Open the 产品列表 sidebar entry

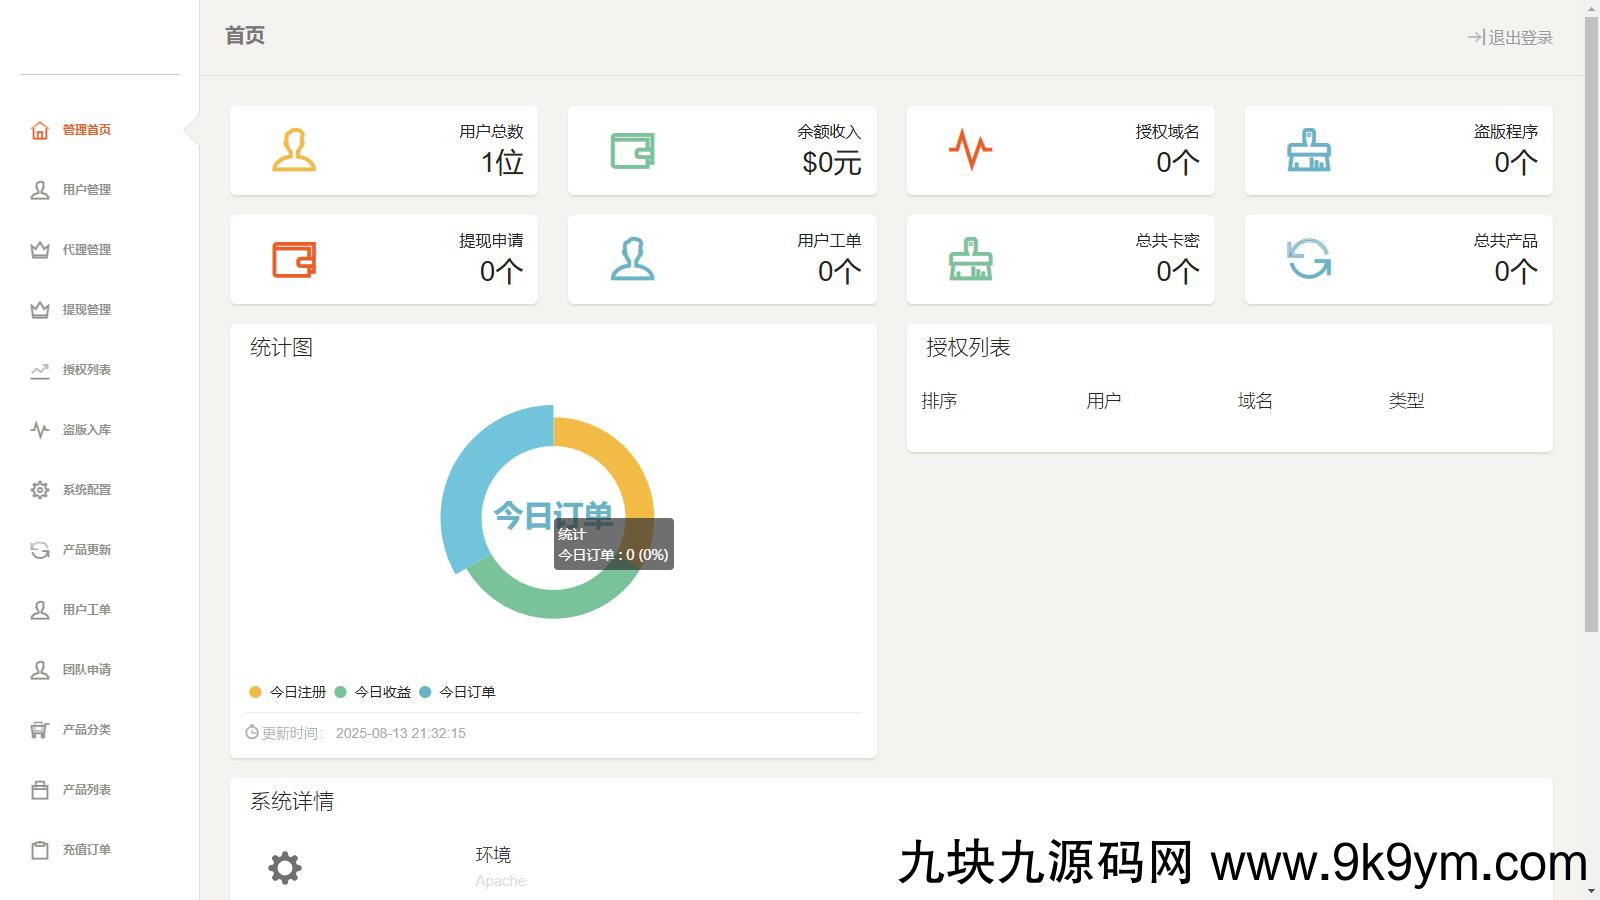86,790
